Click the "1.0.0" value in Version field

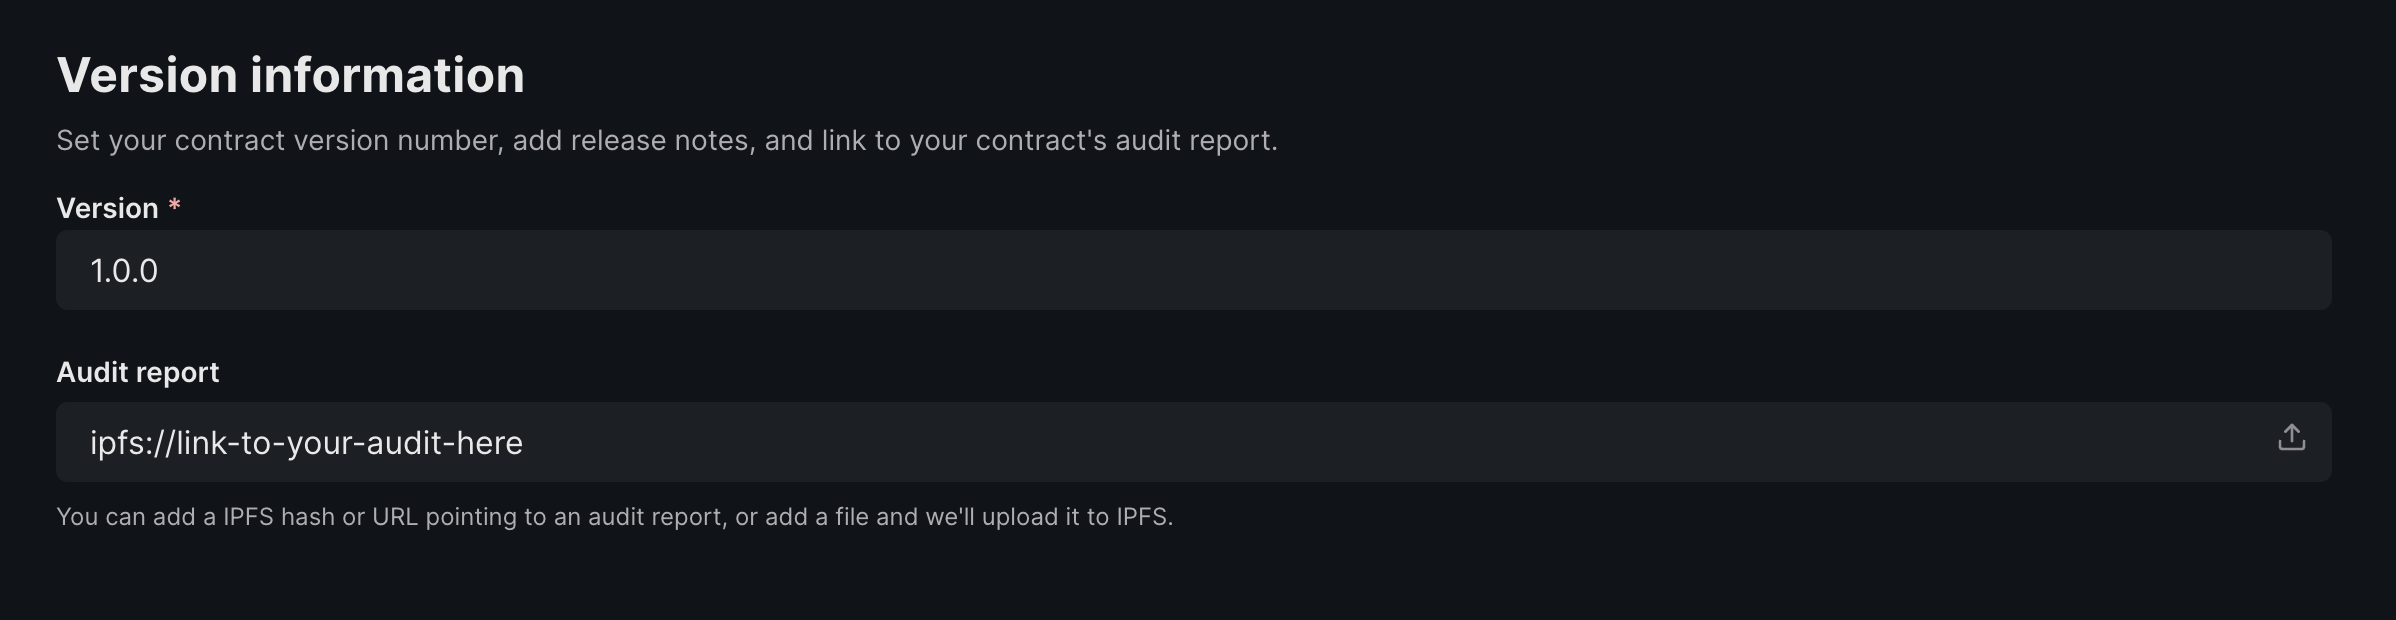click(124, 271)
